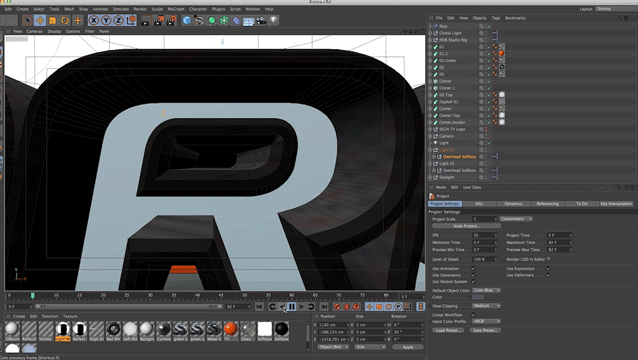Toggle the coordinate system icon

[131, 20]
